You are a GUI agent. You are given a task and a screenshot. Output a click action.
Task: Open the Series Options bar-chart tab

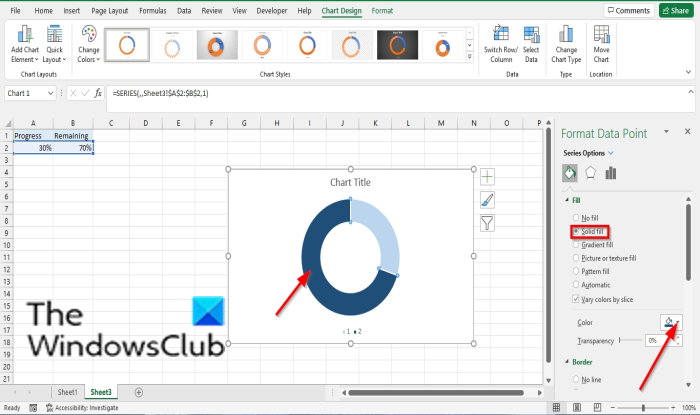[x=611, y=173]
